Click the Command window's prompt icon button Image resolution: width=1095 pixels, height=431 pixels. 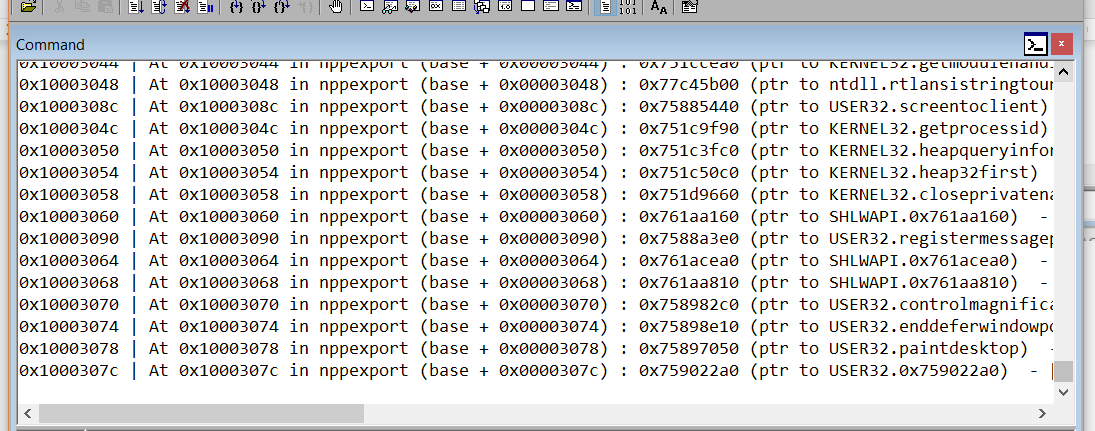(1036, 44)
